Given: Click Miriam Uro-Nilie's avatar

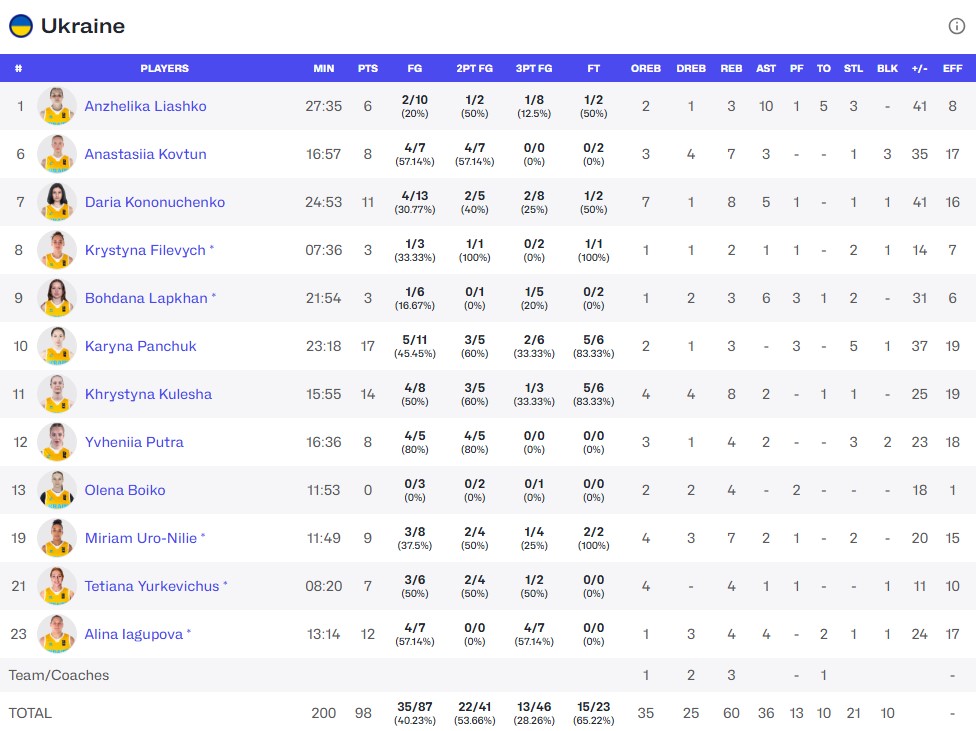Looking at the screenshot, I should click(57, 538).
